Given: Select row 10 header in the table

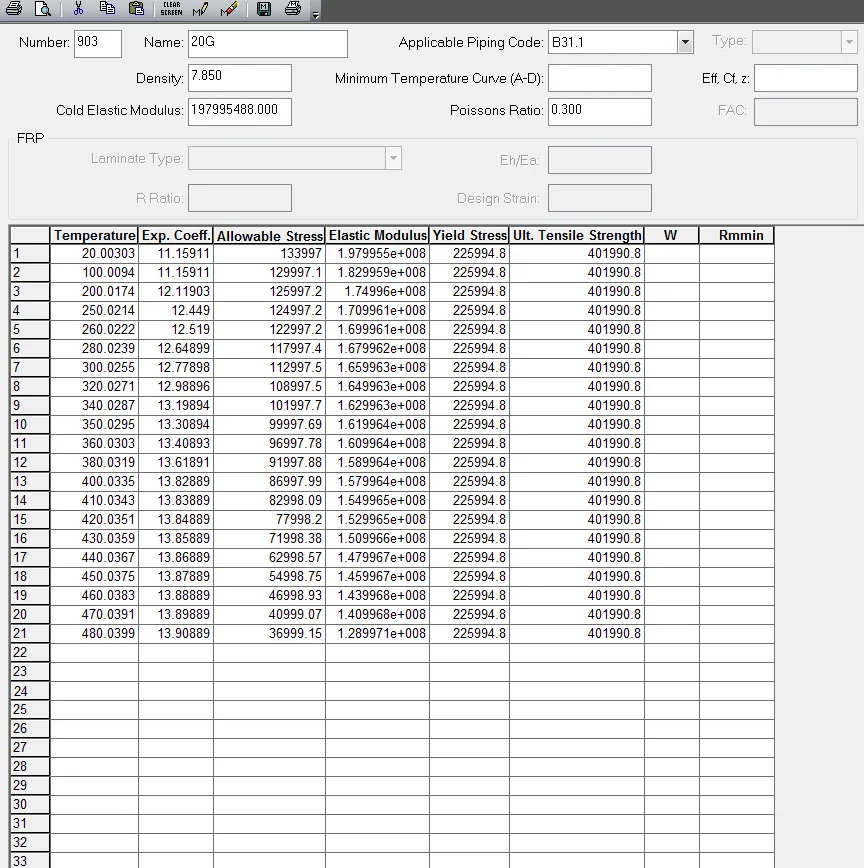Looking at the screenshot, I should [29, 425].
